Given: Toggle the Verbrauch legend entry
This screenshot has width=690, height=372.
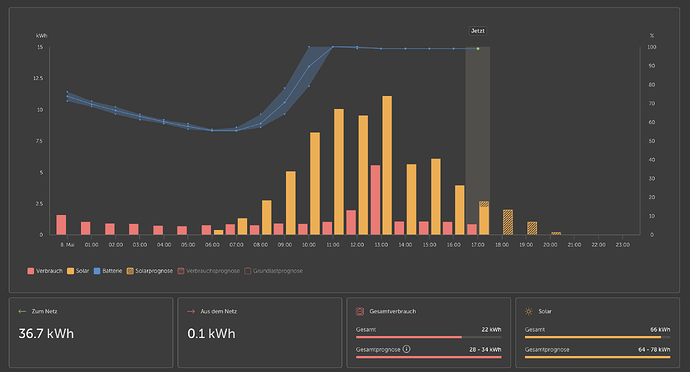Looking at the screenshot, I should [x=45, y=271].
